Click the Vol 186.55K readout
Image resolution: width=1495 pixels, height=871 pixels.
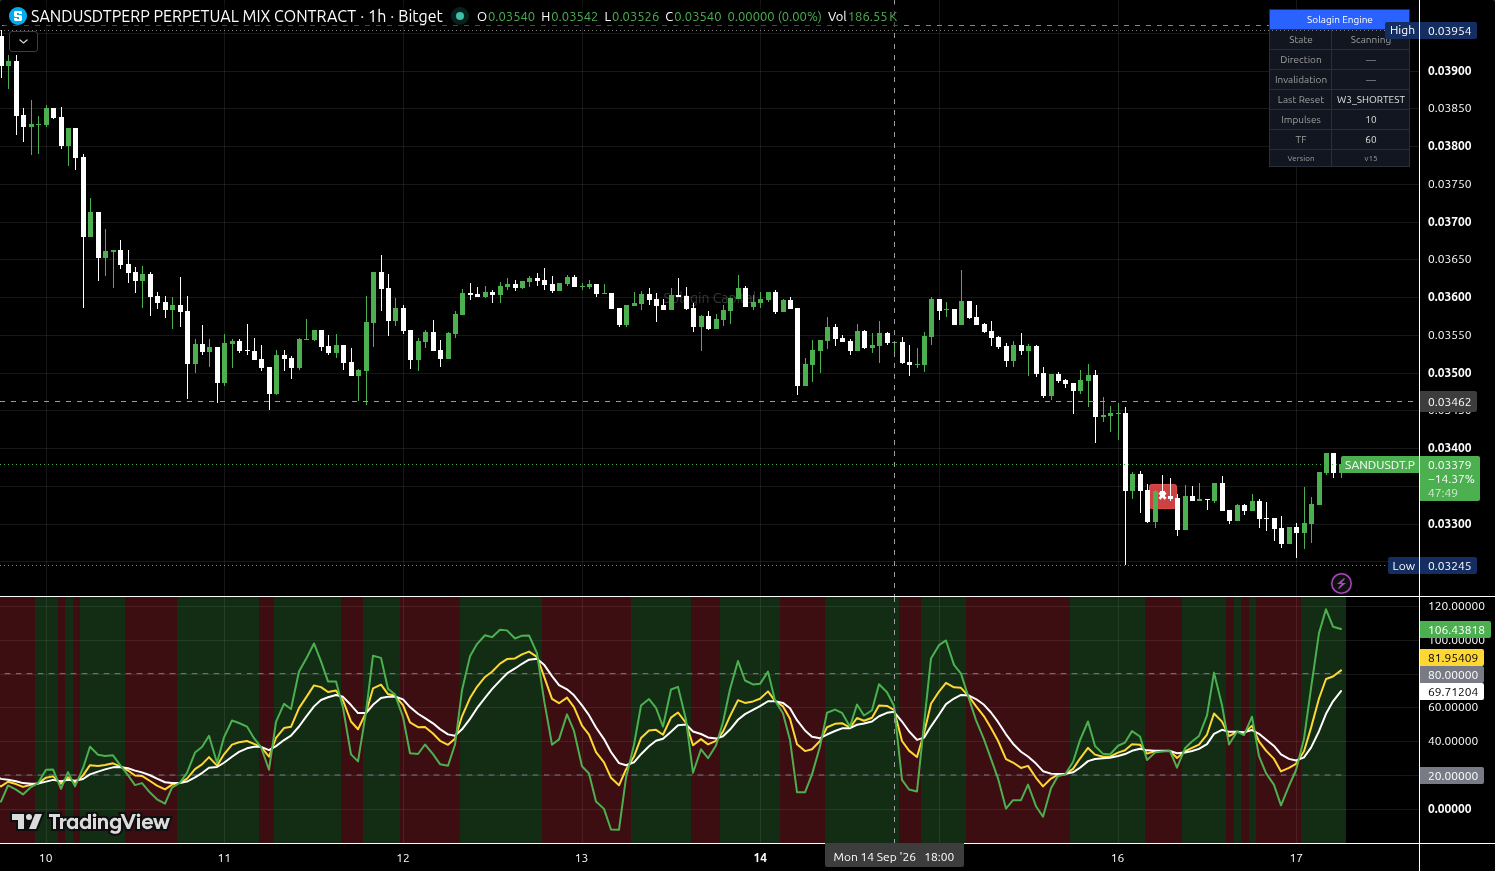(x=862, y=17)
